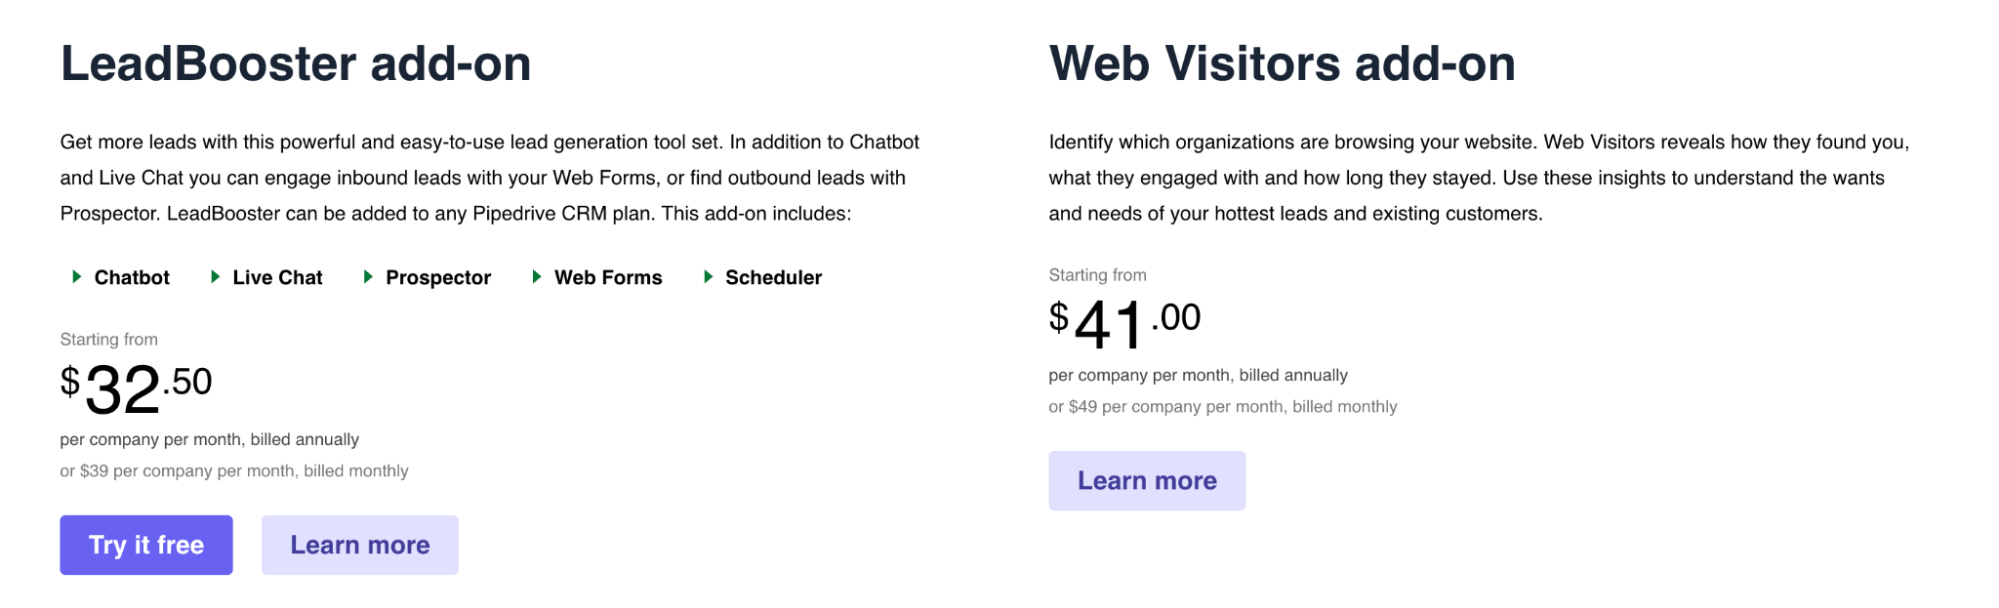Open the Web Forms feature label

pyautogui.click(x=608, y=278)
